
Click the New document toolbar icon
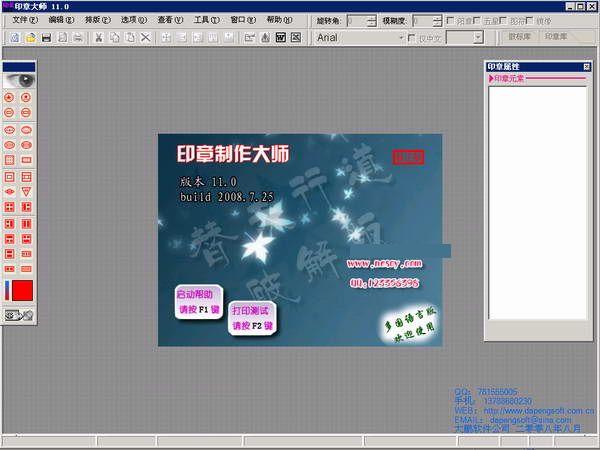tap(15, 38)
